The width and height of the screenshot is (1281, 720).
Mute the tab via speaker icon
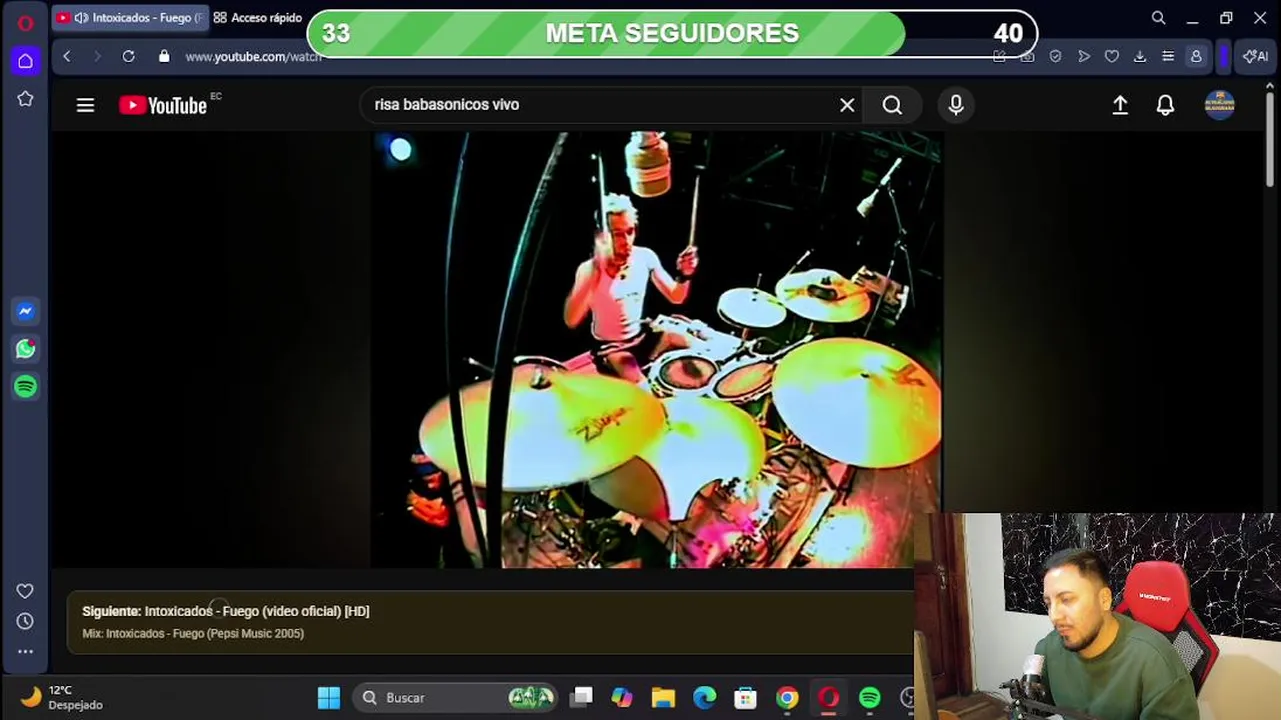81,18
